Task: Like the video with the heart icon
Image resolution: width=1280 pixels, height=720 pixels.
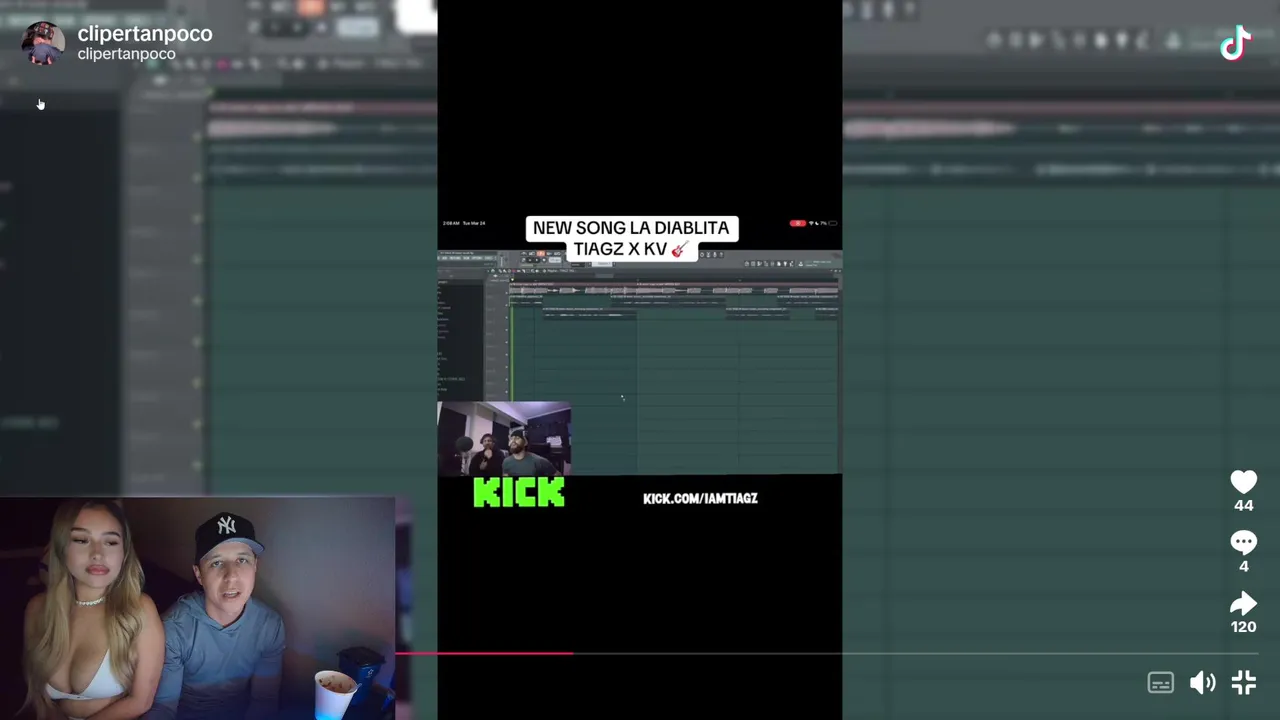Action: click(x=1243, y=481)
